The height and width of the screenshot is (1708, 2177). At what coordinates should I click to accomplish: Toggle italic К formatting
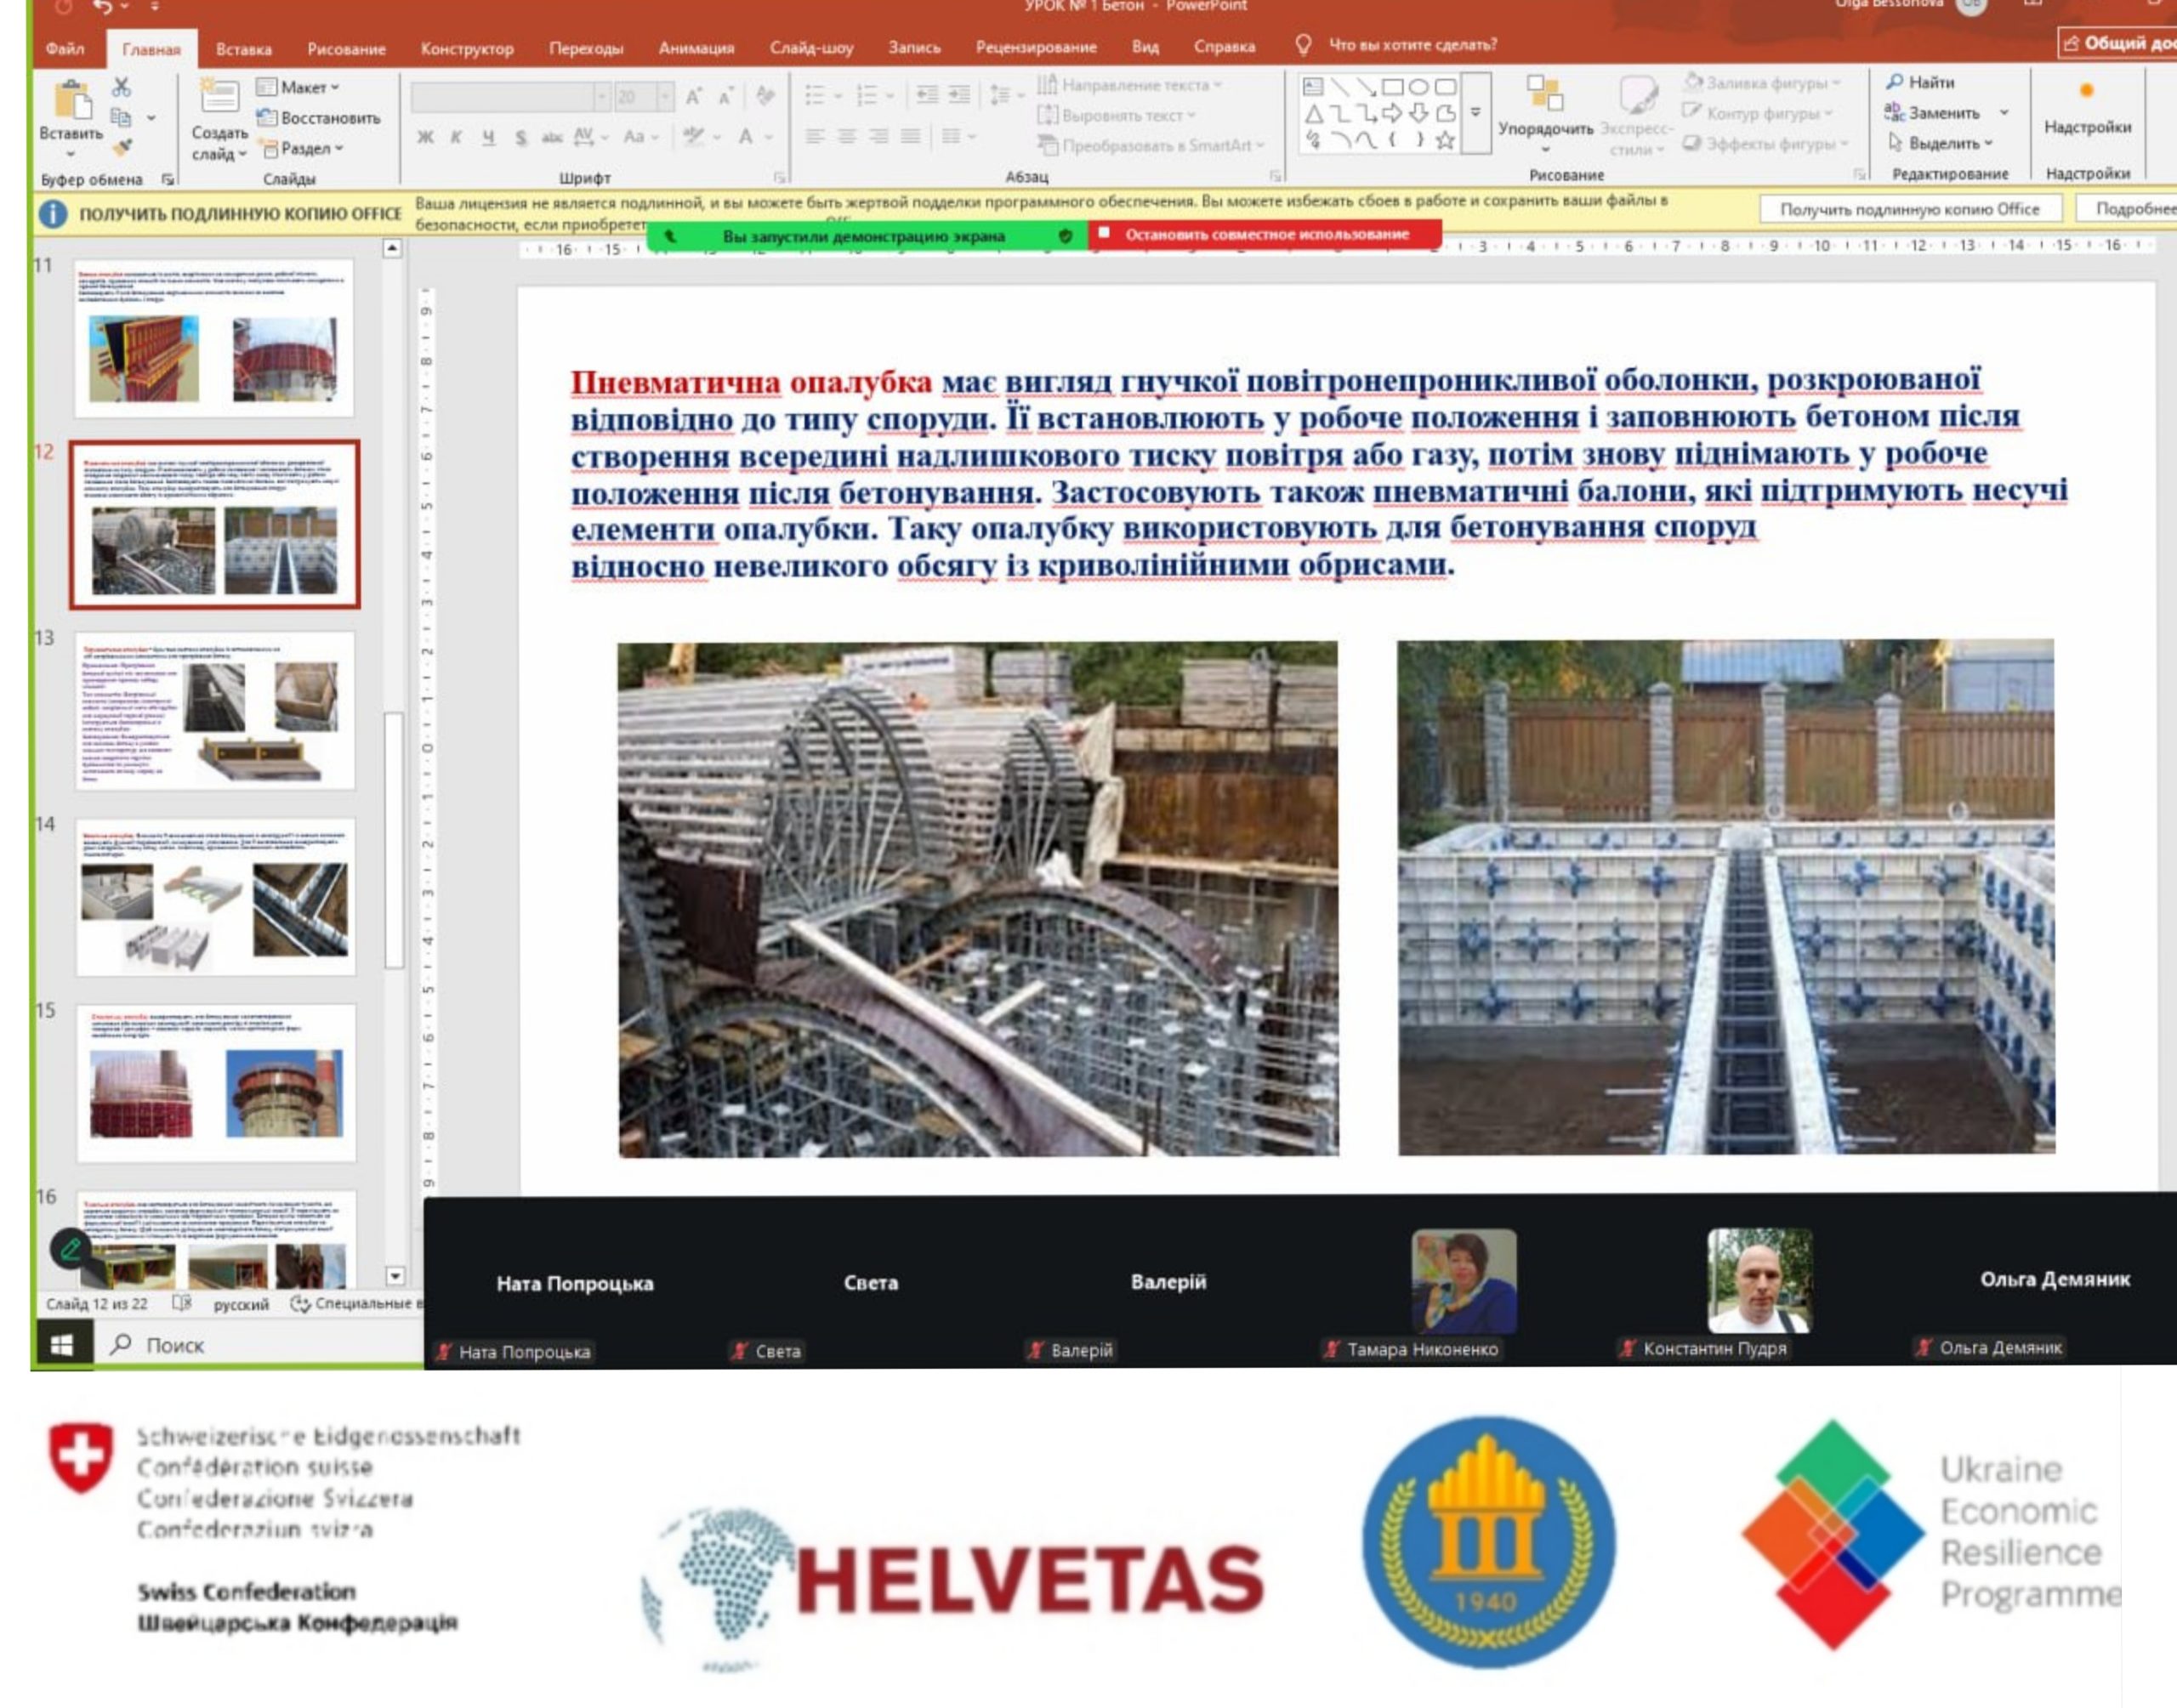point(457,138)
